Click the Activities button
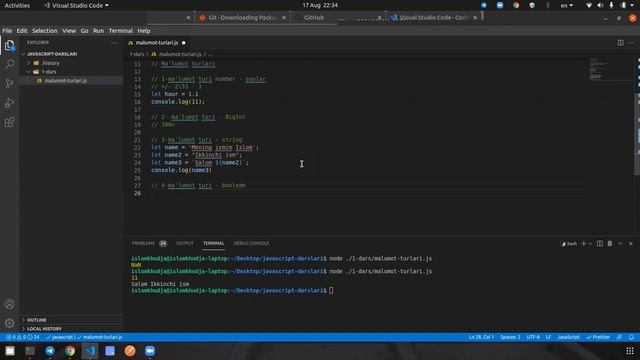Screen dimensions: 640x360 (17, 5)
